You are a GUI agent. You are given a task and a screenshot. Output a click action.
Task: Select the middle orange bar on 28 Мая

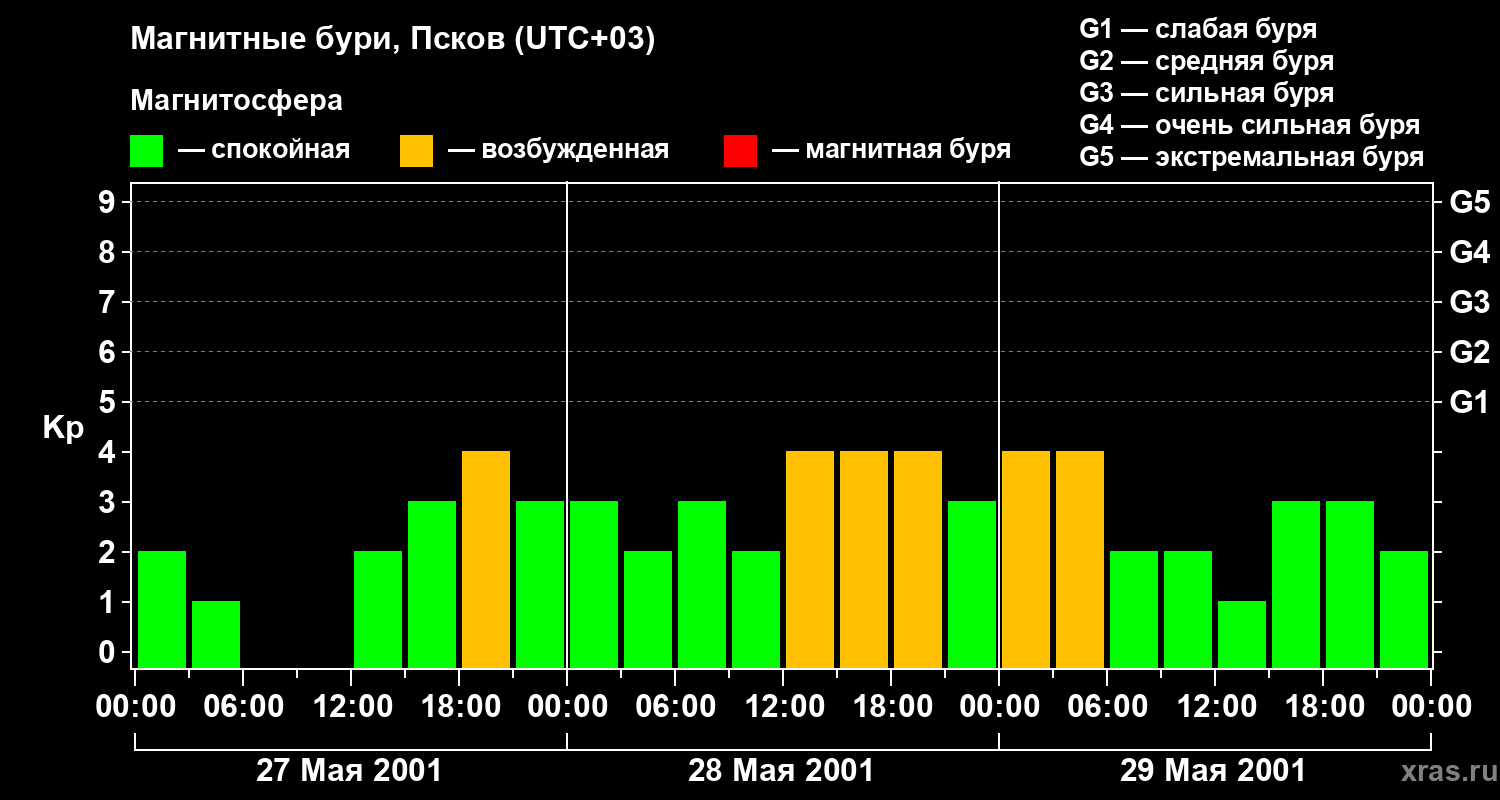click(x=864, y=559)
